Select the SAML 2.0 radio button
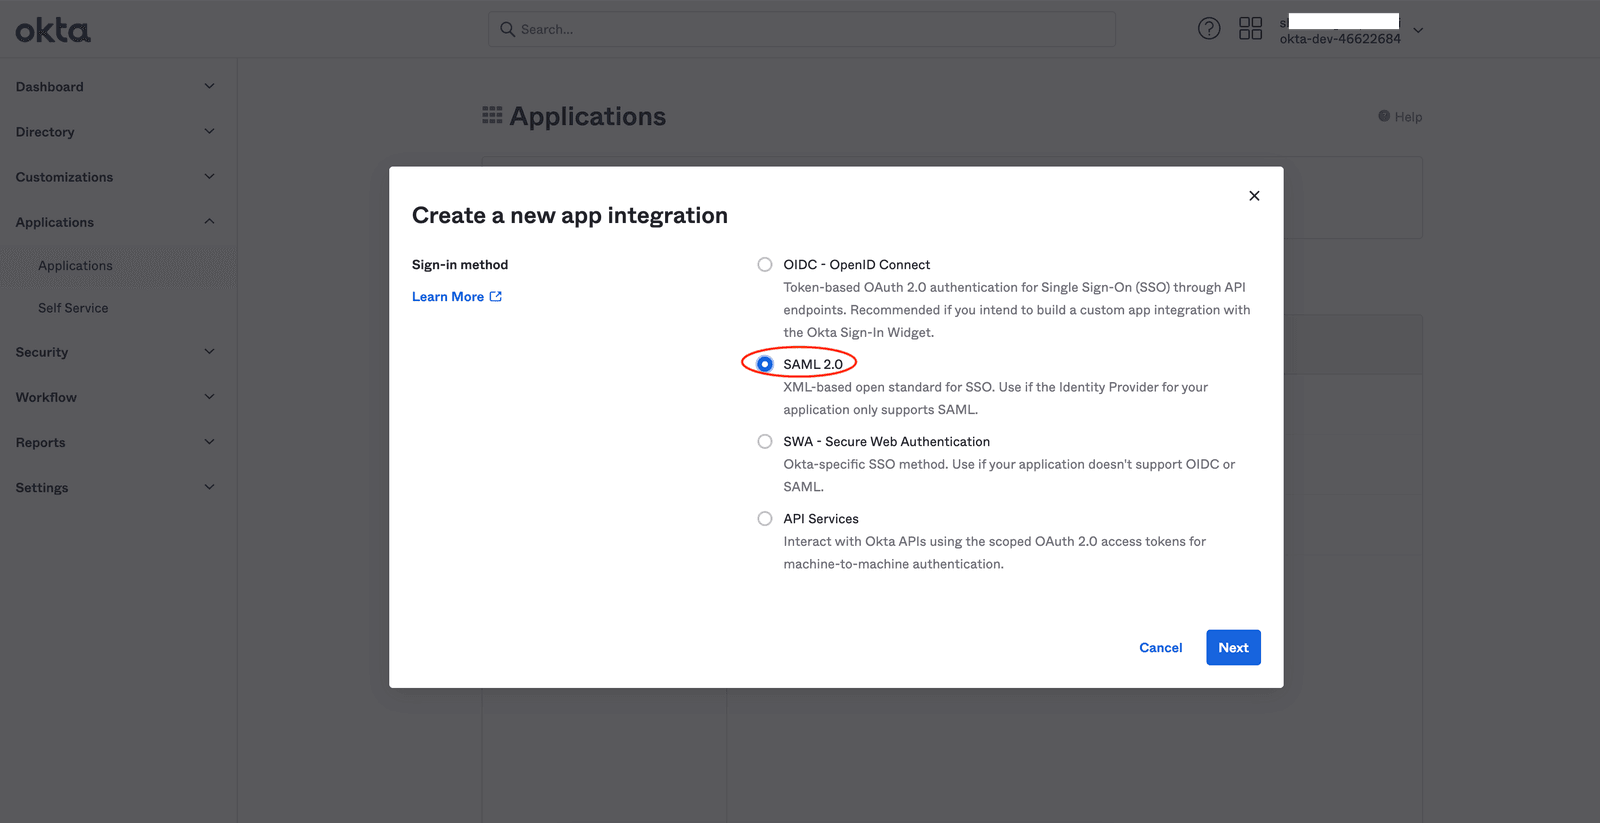The image size is (1600, 823). [765, 364]
